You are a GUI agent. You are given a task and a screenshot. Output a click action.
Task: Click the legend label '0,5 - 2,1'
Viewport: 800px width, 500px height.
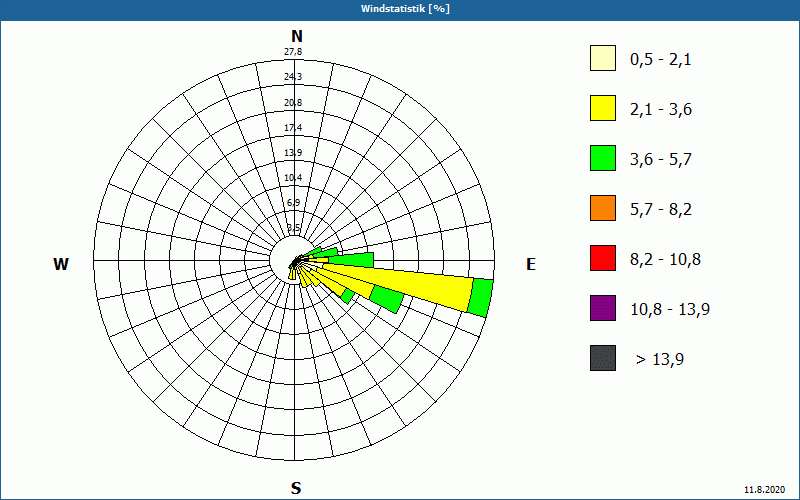click(x=661, y=60)
